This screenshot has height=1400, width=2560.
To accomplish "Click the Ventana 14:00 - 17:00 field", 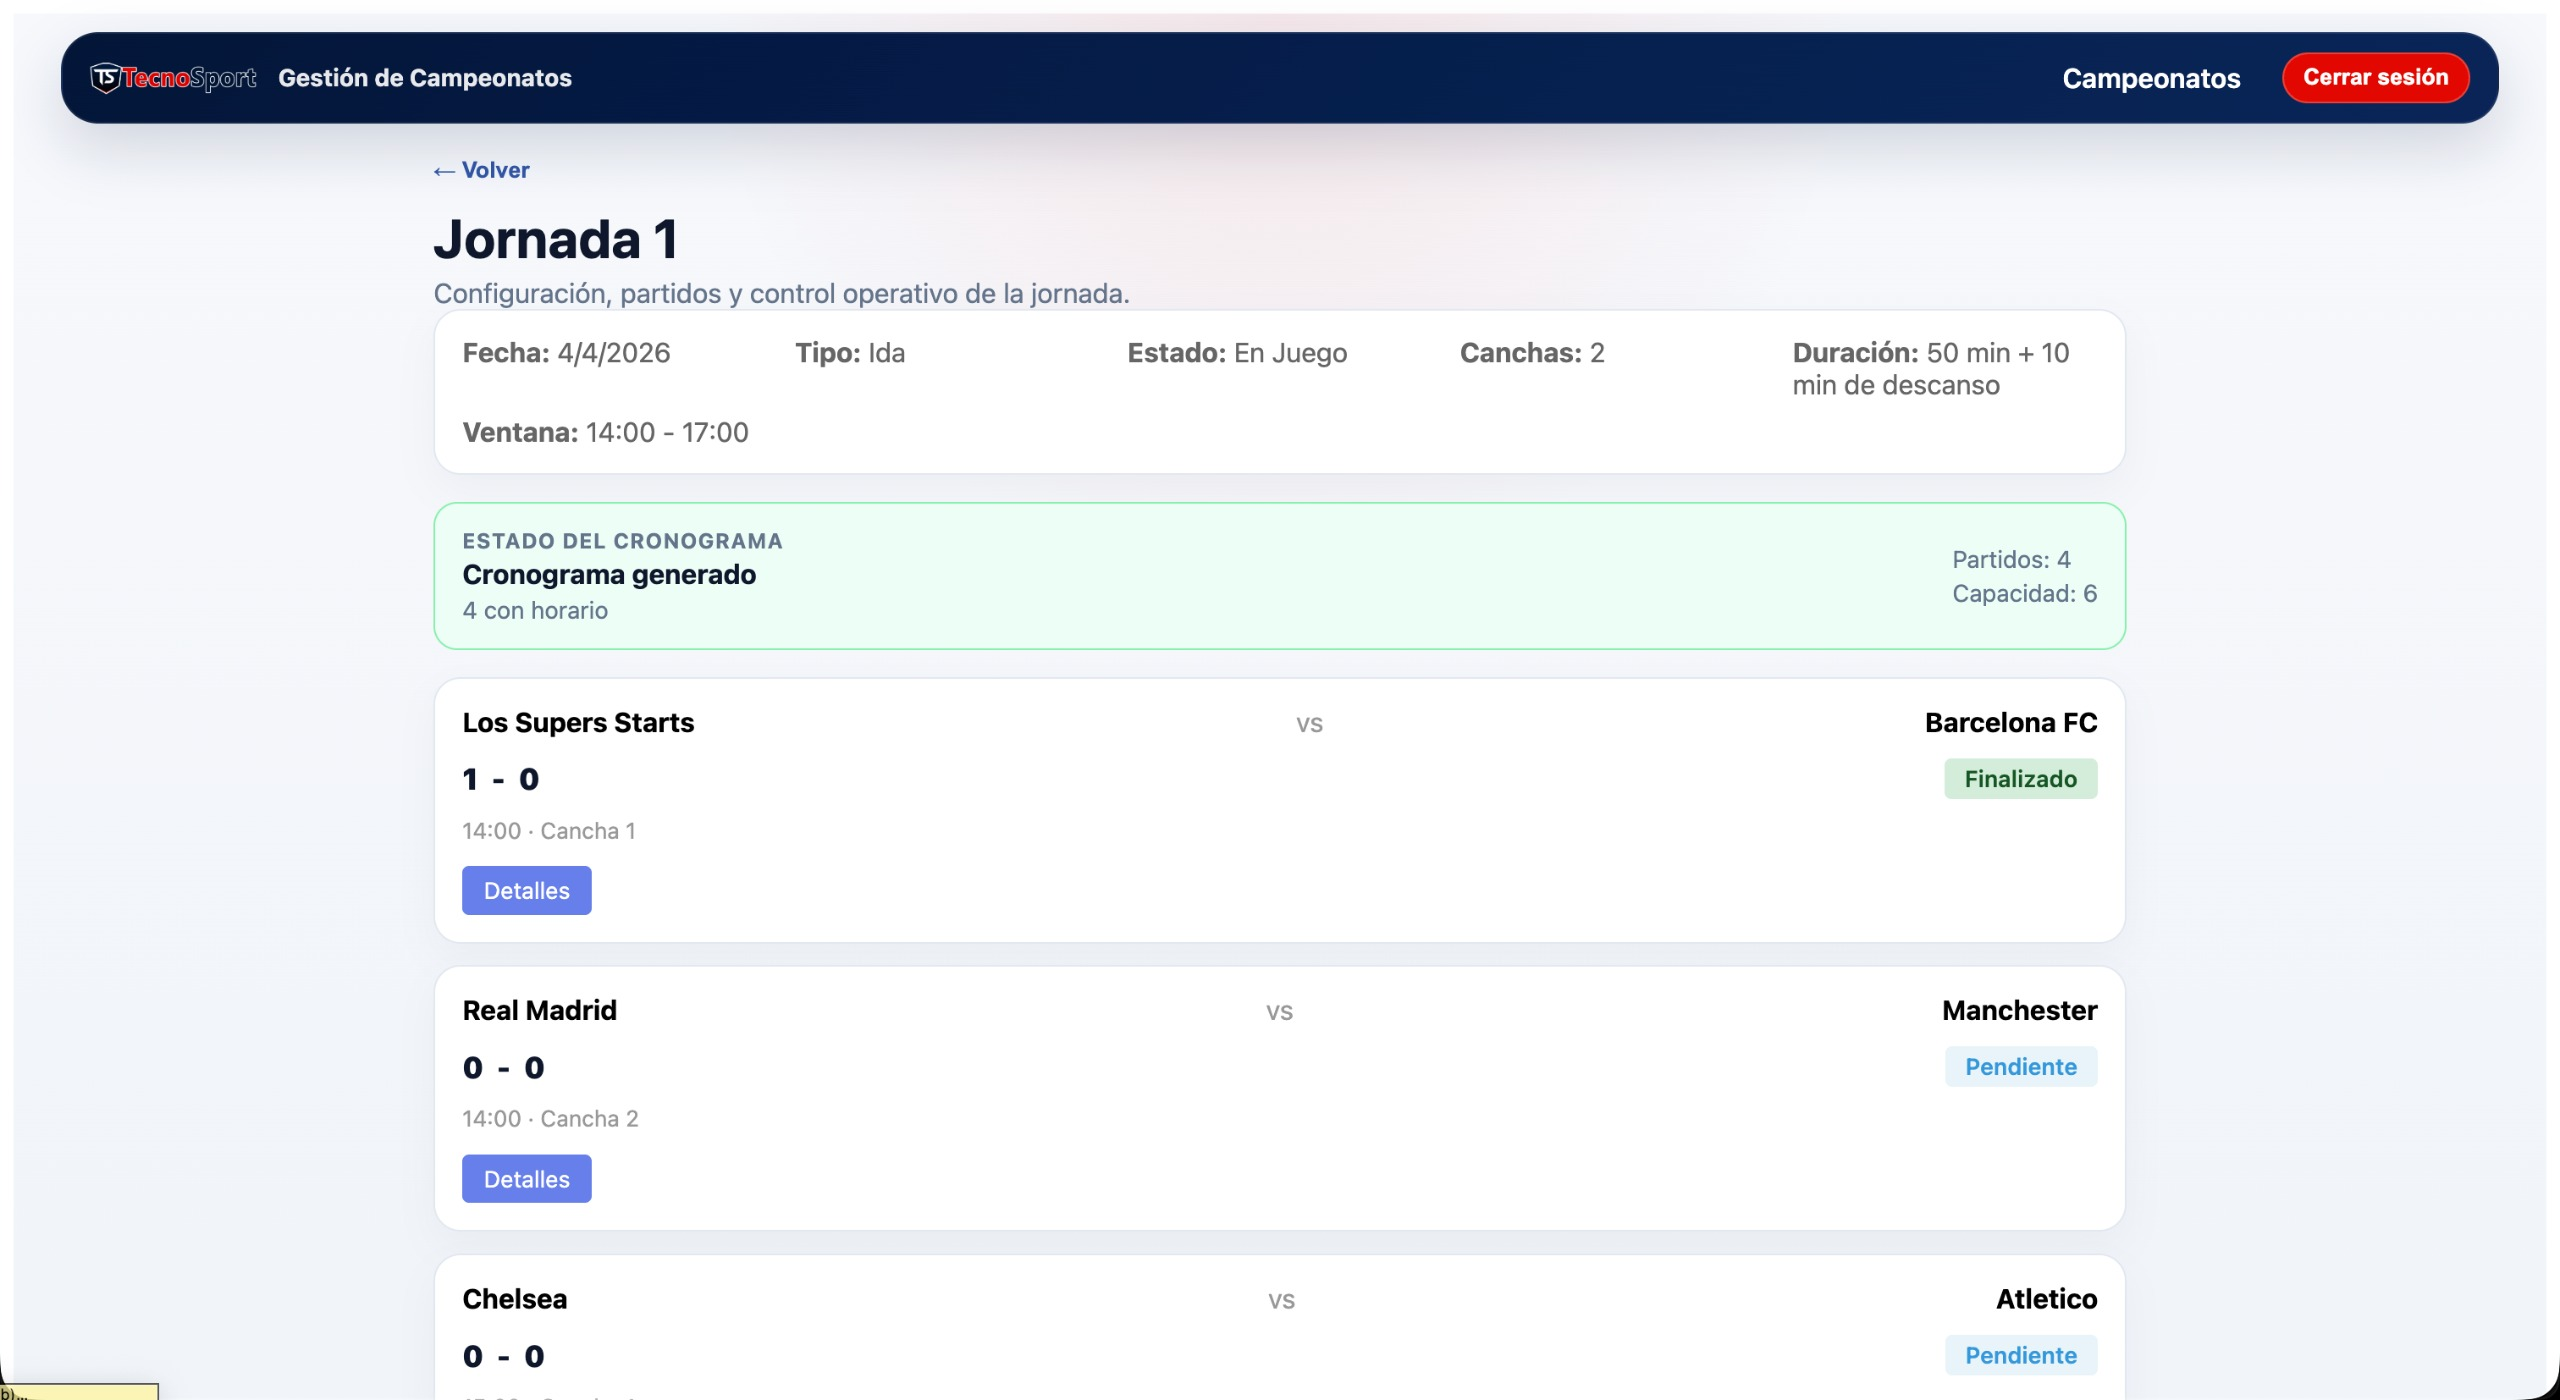I will (605, 432).
